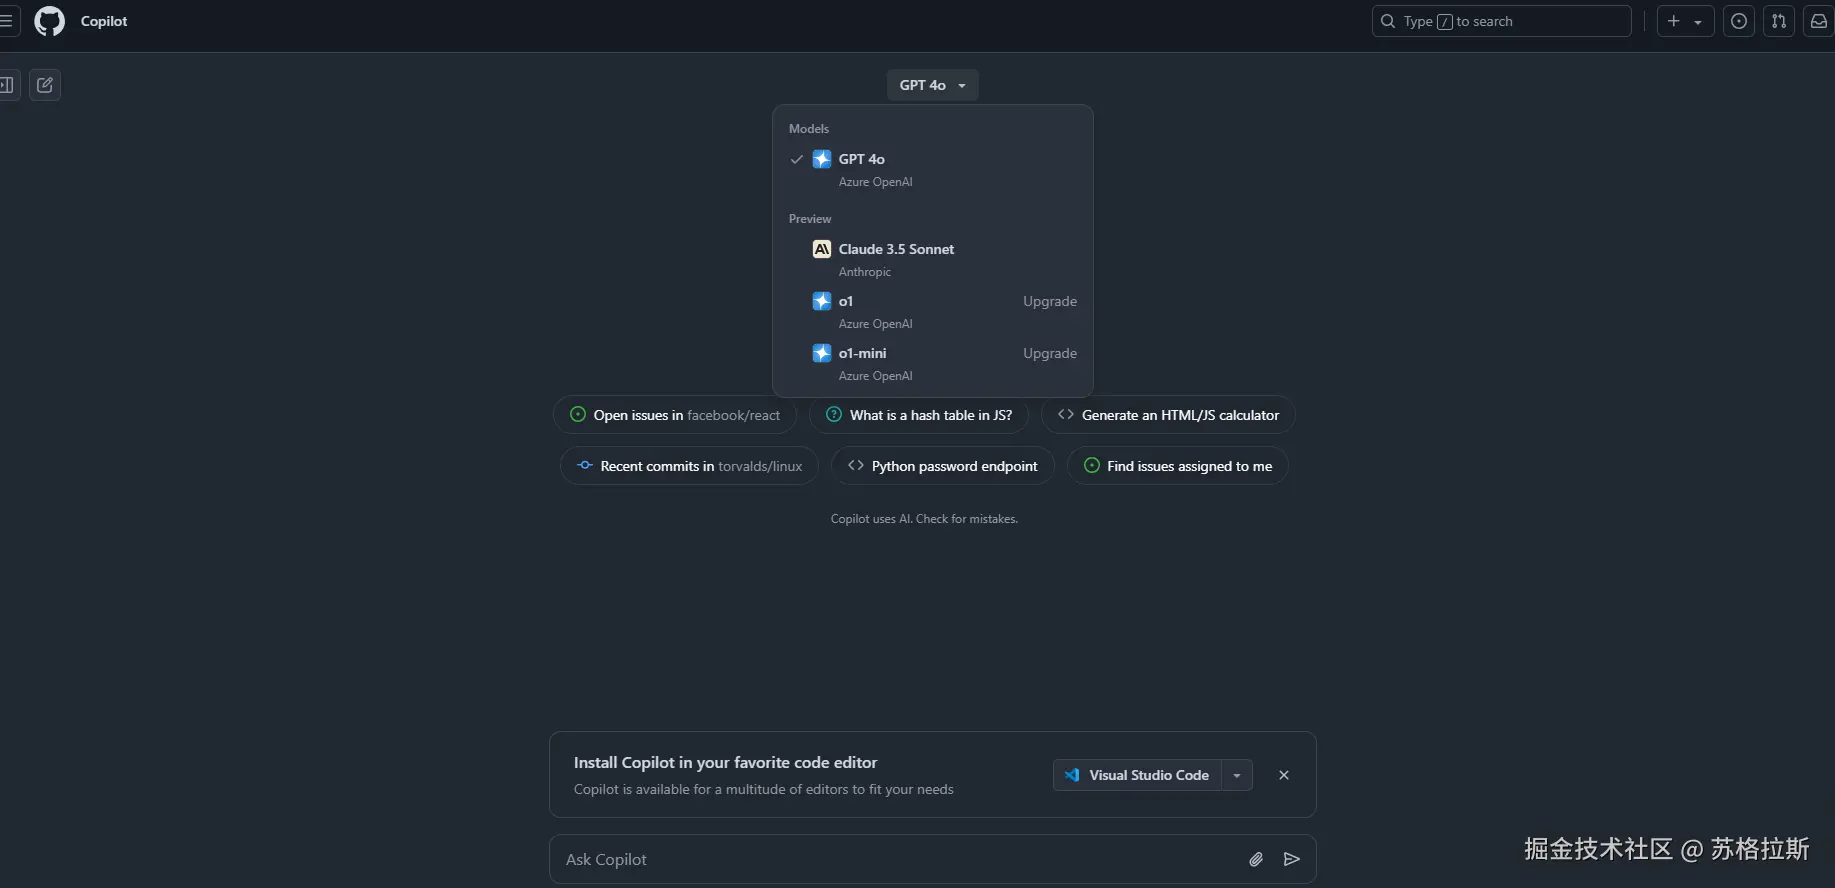Click the o1-mini model sparkle icon

pos(822,353)
